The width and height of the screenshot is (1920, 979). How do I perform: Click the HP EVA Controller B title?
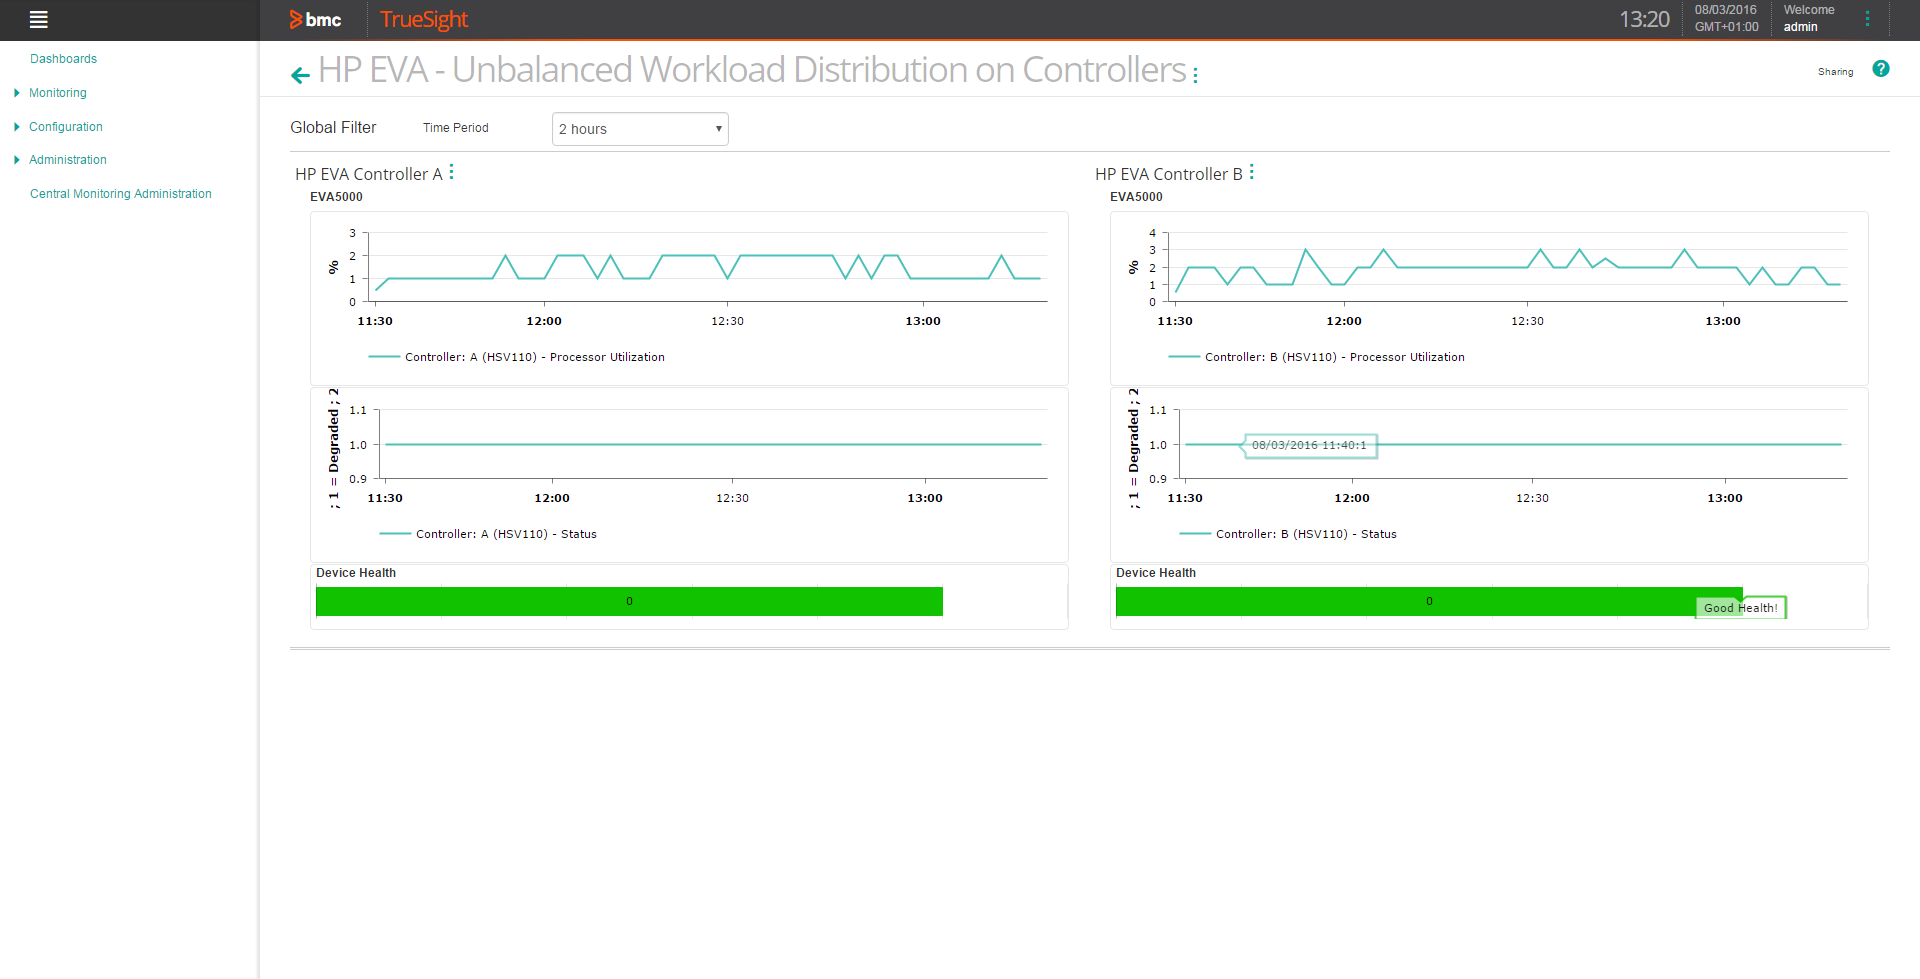click(1168, 174)
